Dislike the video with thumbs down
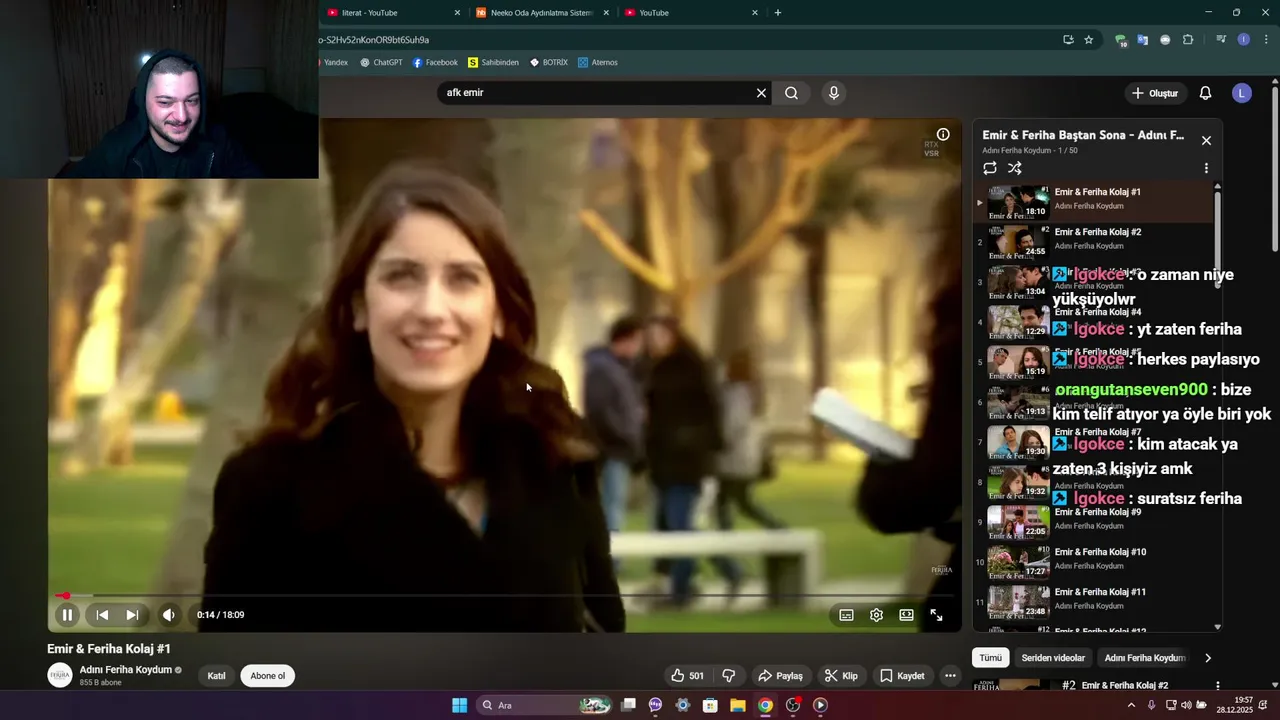Screen dimensions: 1280x720 tap(729, 676)
